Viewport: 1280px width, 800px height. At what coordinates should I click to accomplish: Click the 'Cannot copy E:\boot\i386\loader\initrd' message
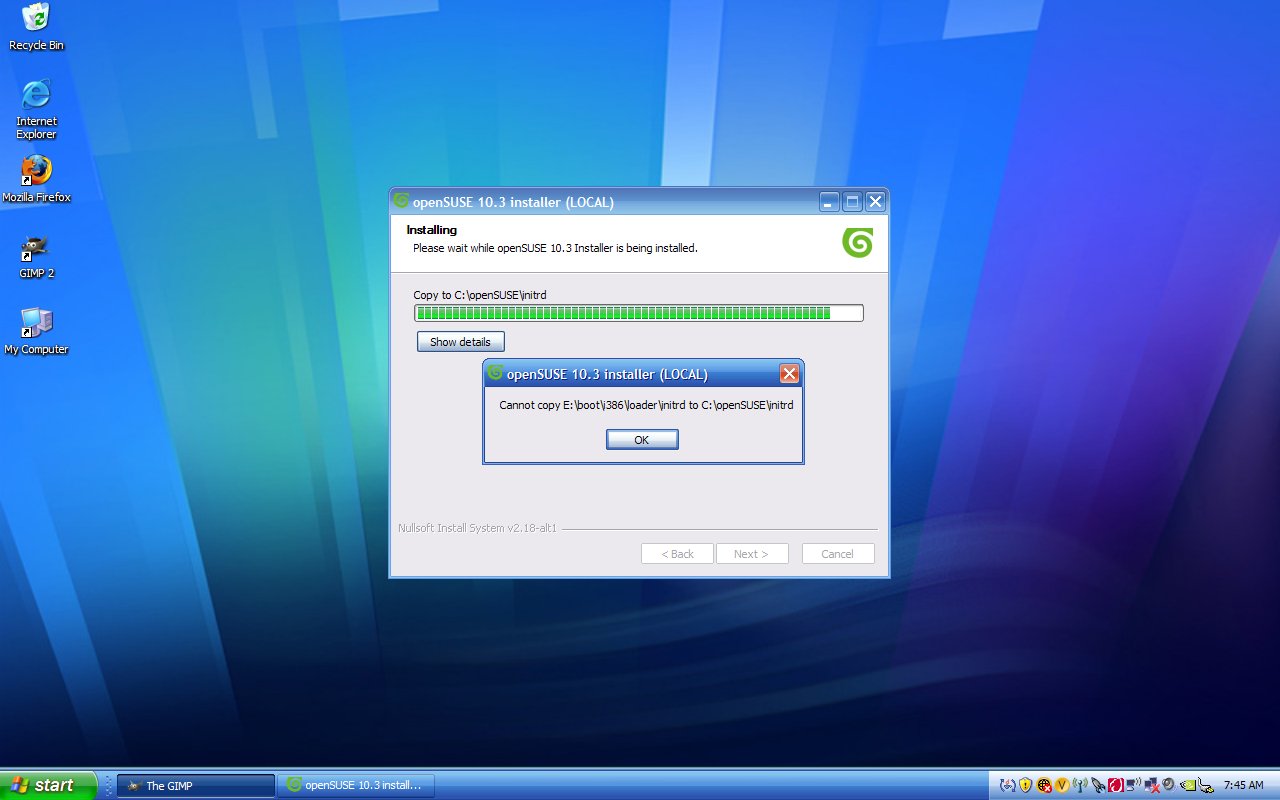(x=646, y=405)
